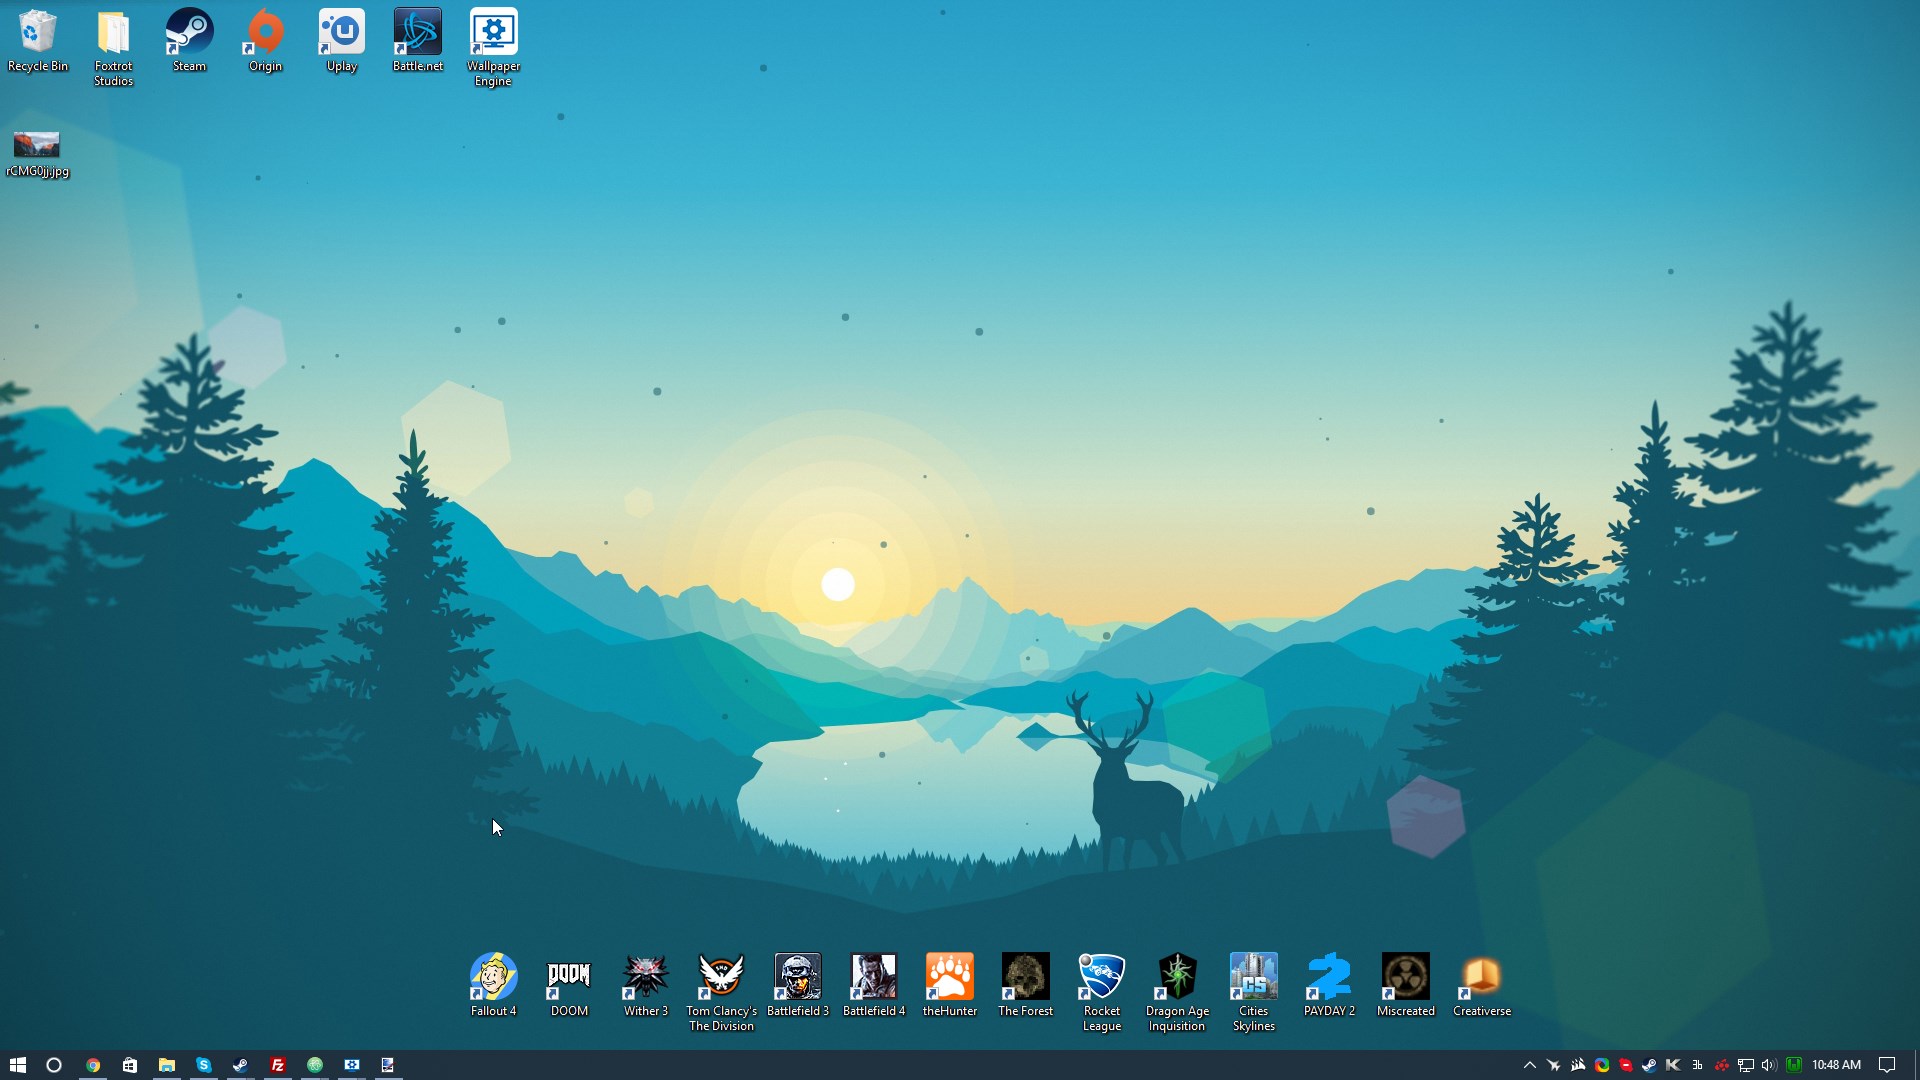The image size is (1920, 1080).
Task: Select The Forest game shortcut
Action: [1025, 985]
